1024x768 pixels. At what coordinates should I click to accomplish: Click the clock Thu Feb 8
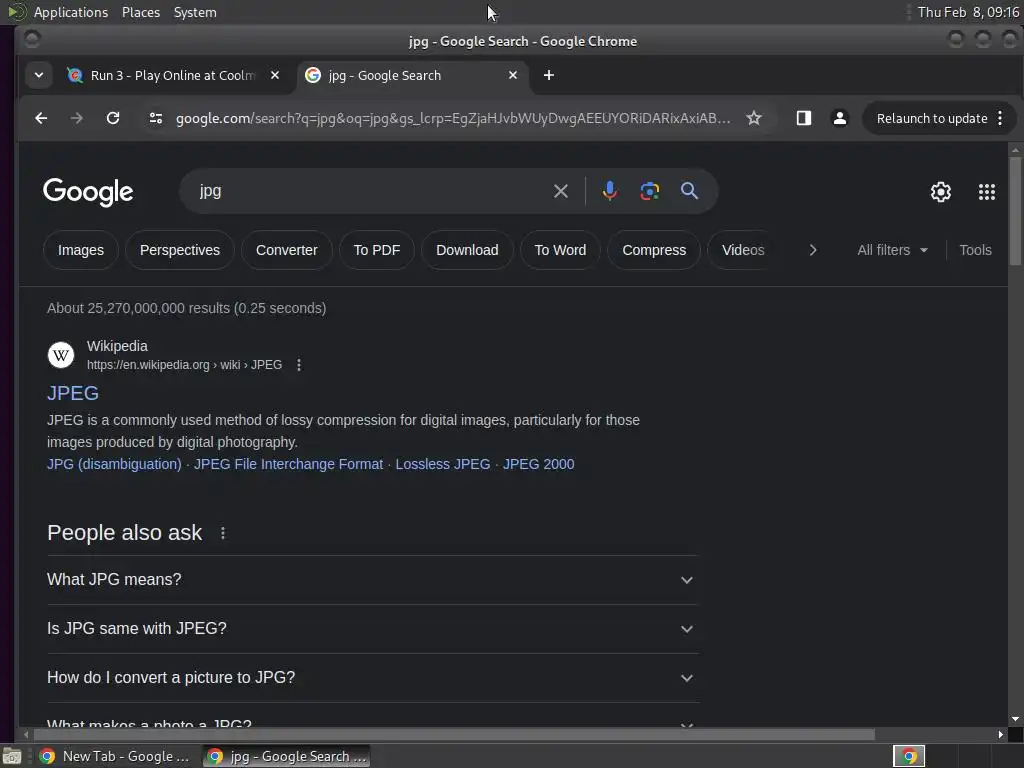968,12
